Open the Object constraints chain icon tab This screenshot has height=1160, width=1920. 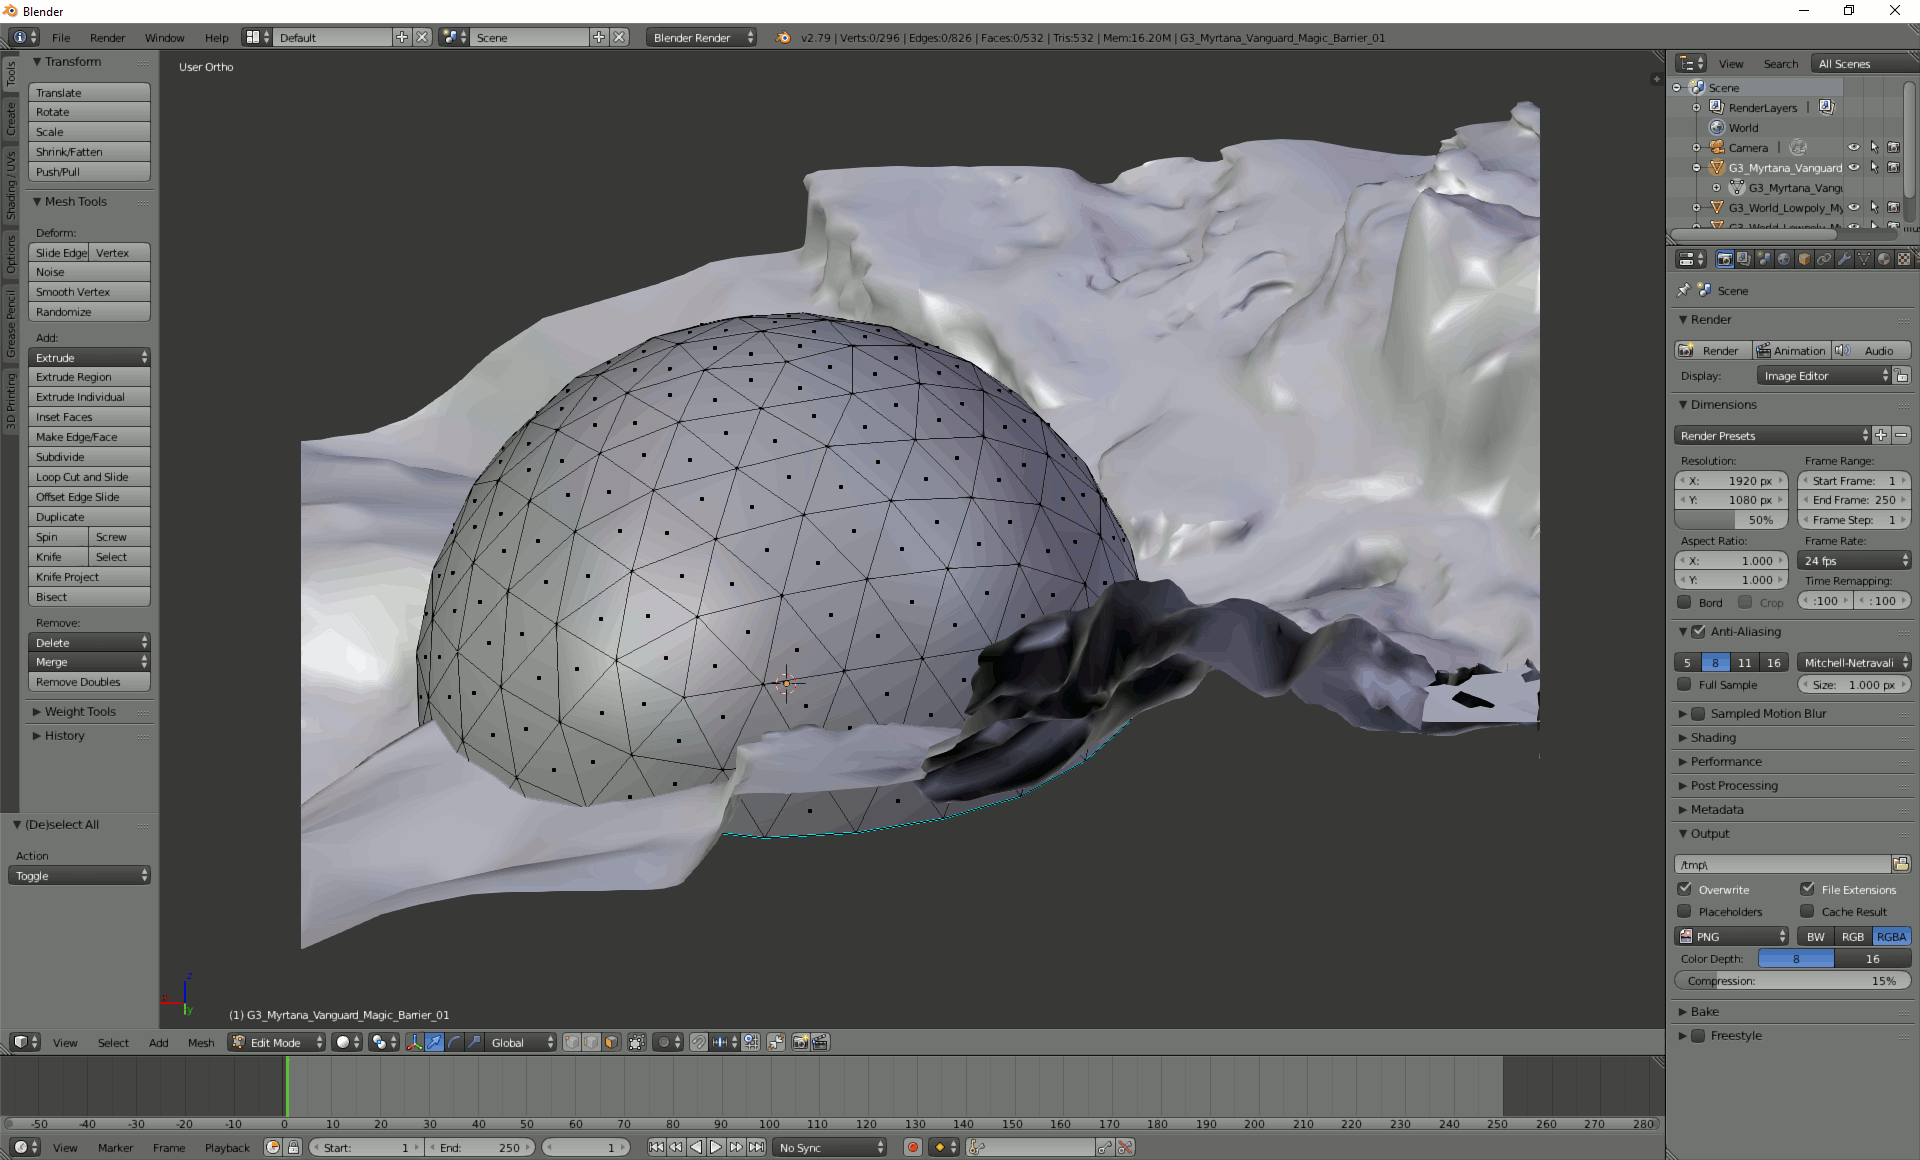tap(1824, 259)
